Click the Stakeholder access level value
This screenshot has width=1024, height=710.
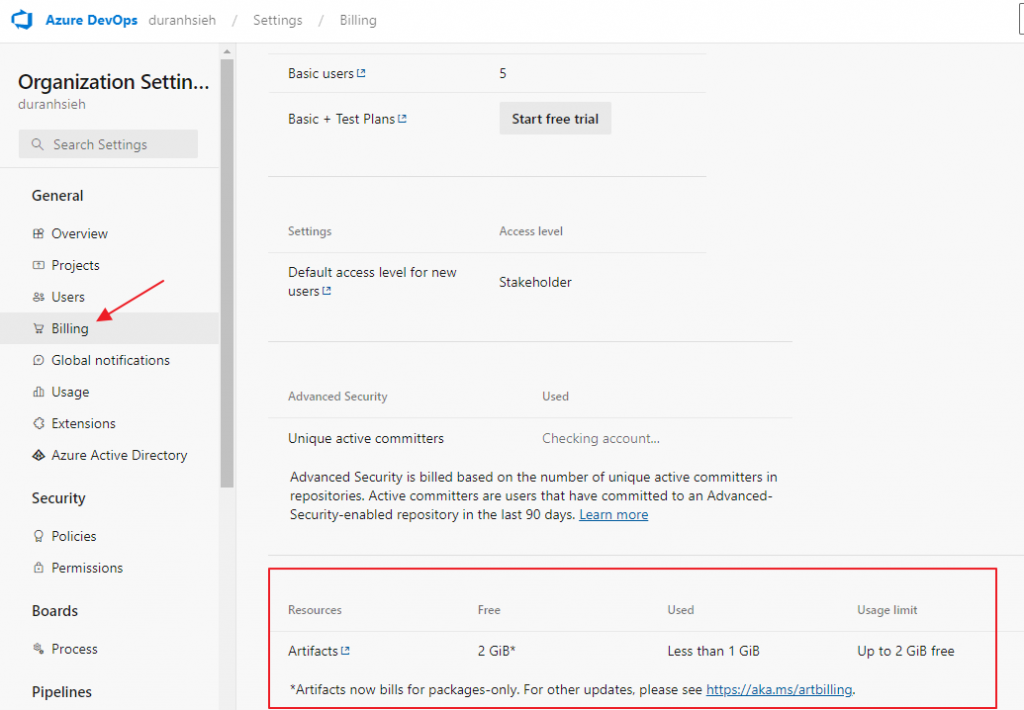tap(536, 282)
